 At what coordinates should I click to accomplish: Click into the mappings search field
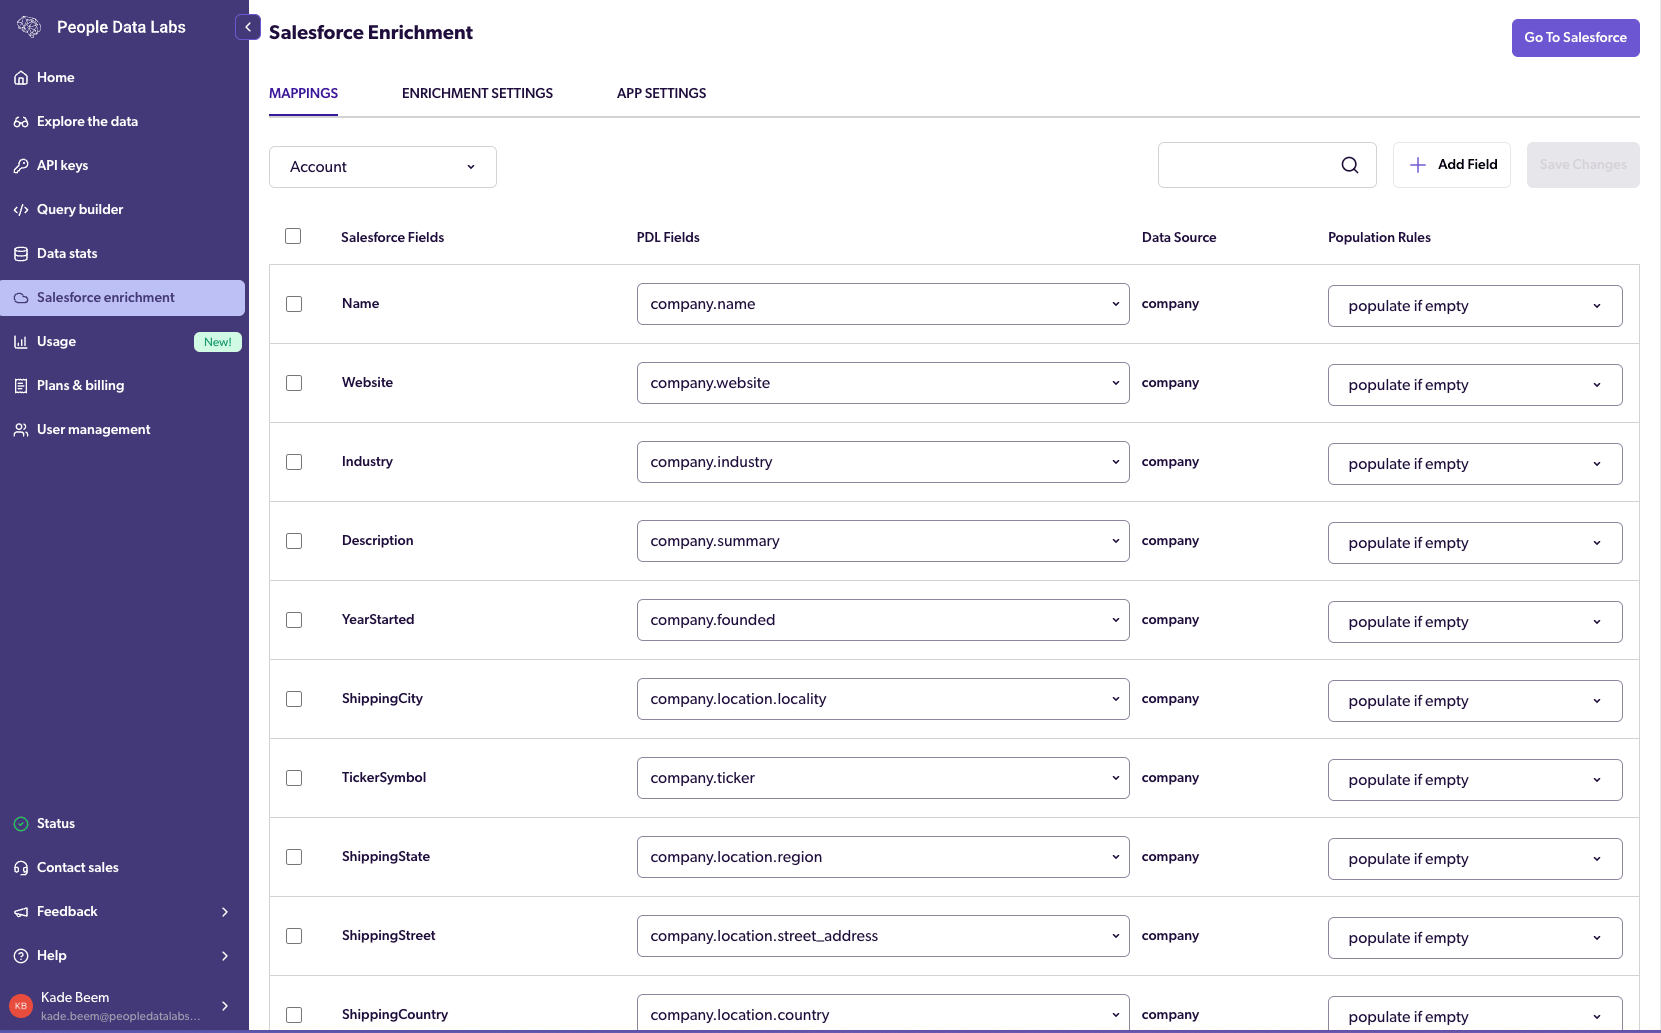click(x=1267, y=165)
